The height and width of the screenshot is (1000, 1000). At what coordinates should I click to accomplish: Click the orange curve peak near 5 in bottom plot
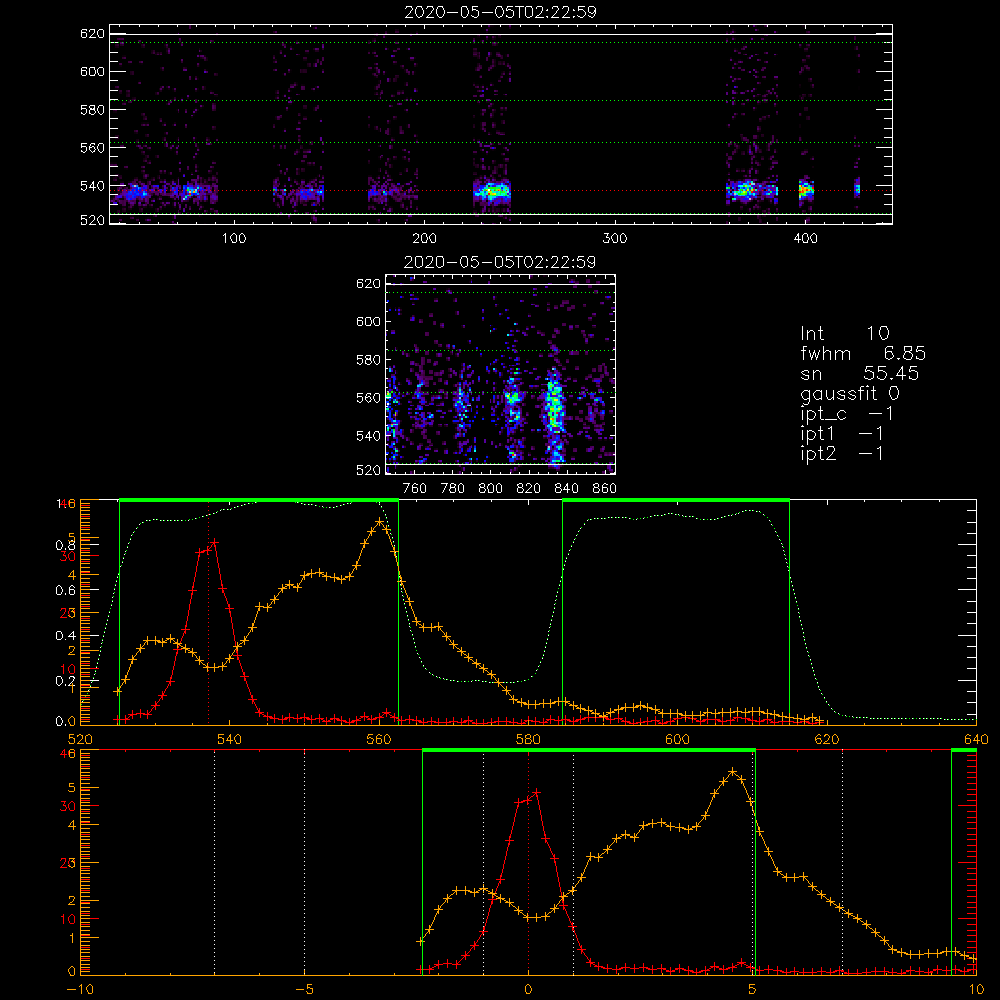coord(733,772)
